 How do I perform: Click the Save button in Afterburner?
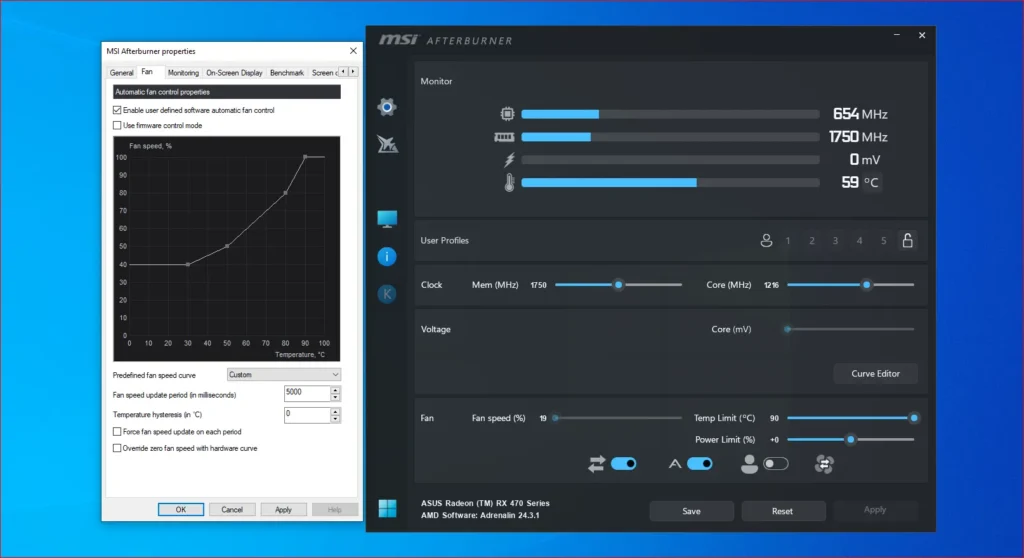(692, 511)
